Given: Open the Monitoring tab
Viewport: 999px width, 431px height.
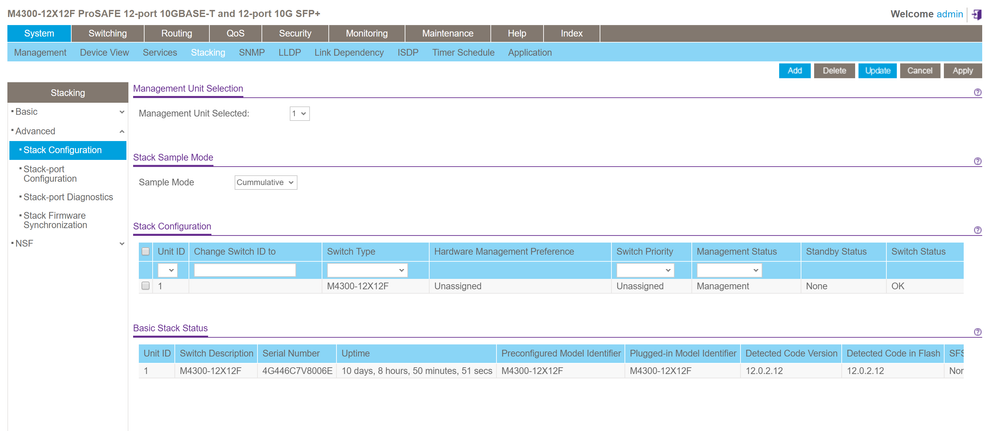Looking at the screenshot, I should tap(367, 34).
